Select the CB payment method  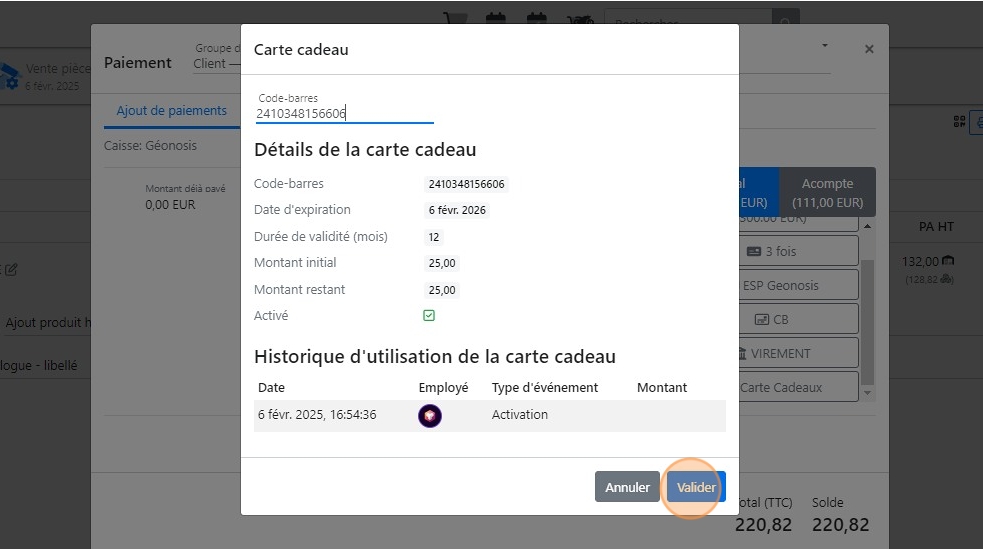799,319
